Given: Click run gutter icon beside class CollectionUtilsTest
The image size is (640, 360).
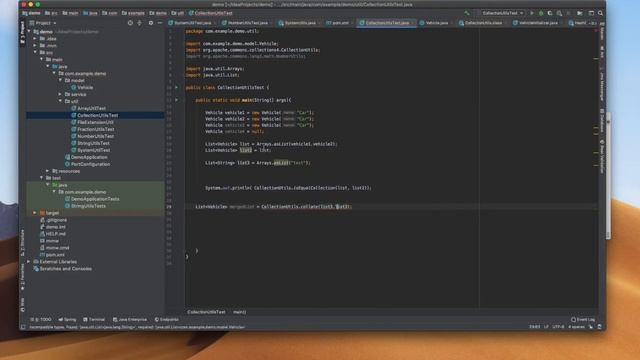Looking at the screenshot, I should point(177,87).
